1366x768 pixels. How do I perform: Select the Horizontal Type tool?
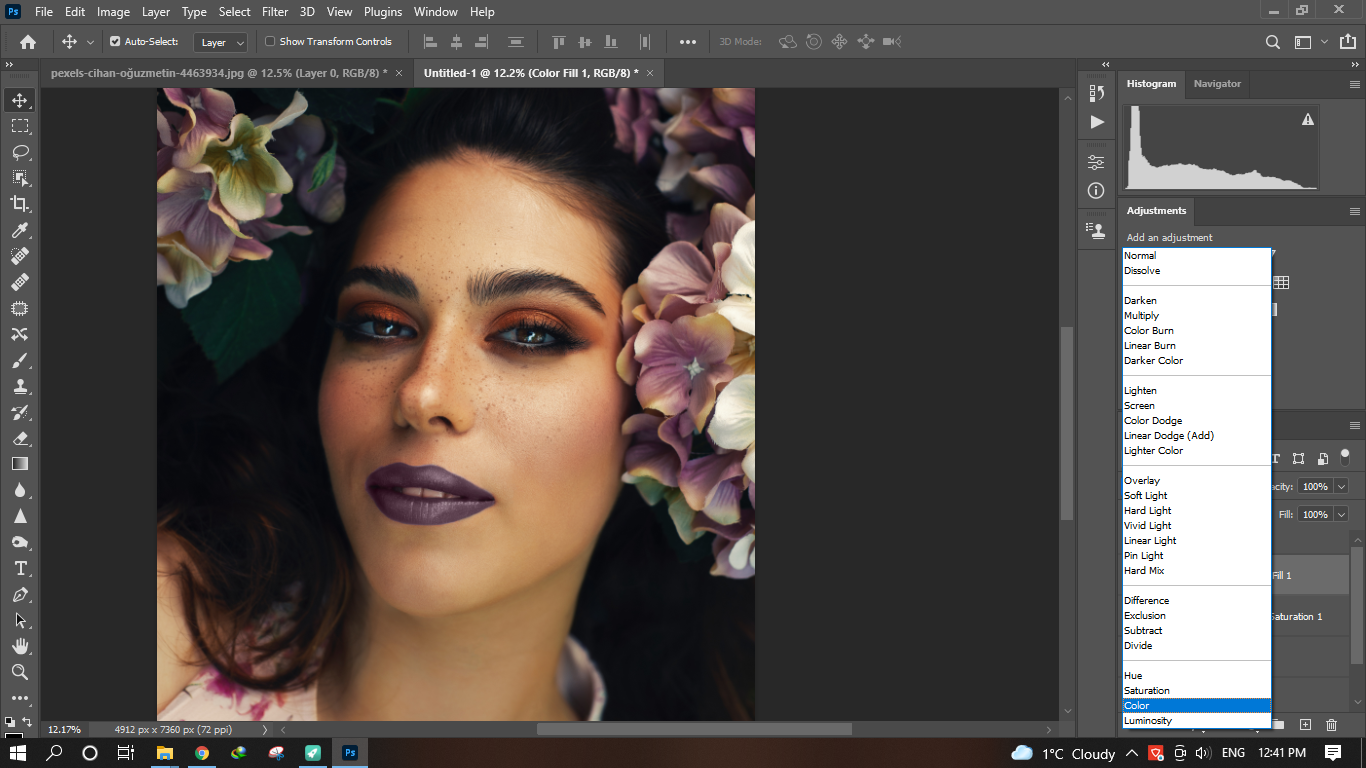pyautogui.click(x=20, y=568)
